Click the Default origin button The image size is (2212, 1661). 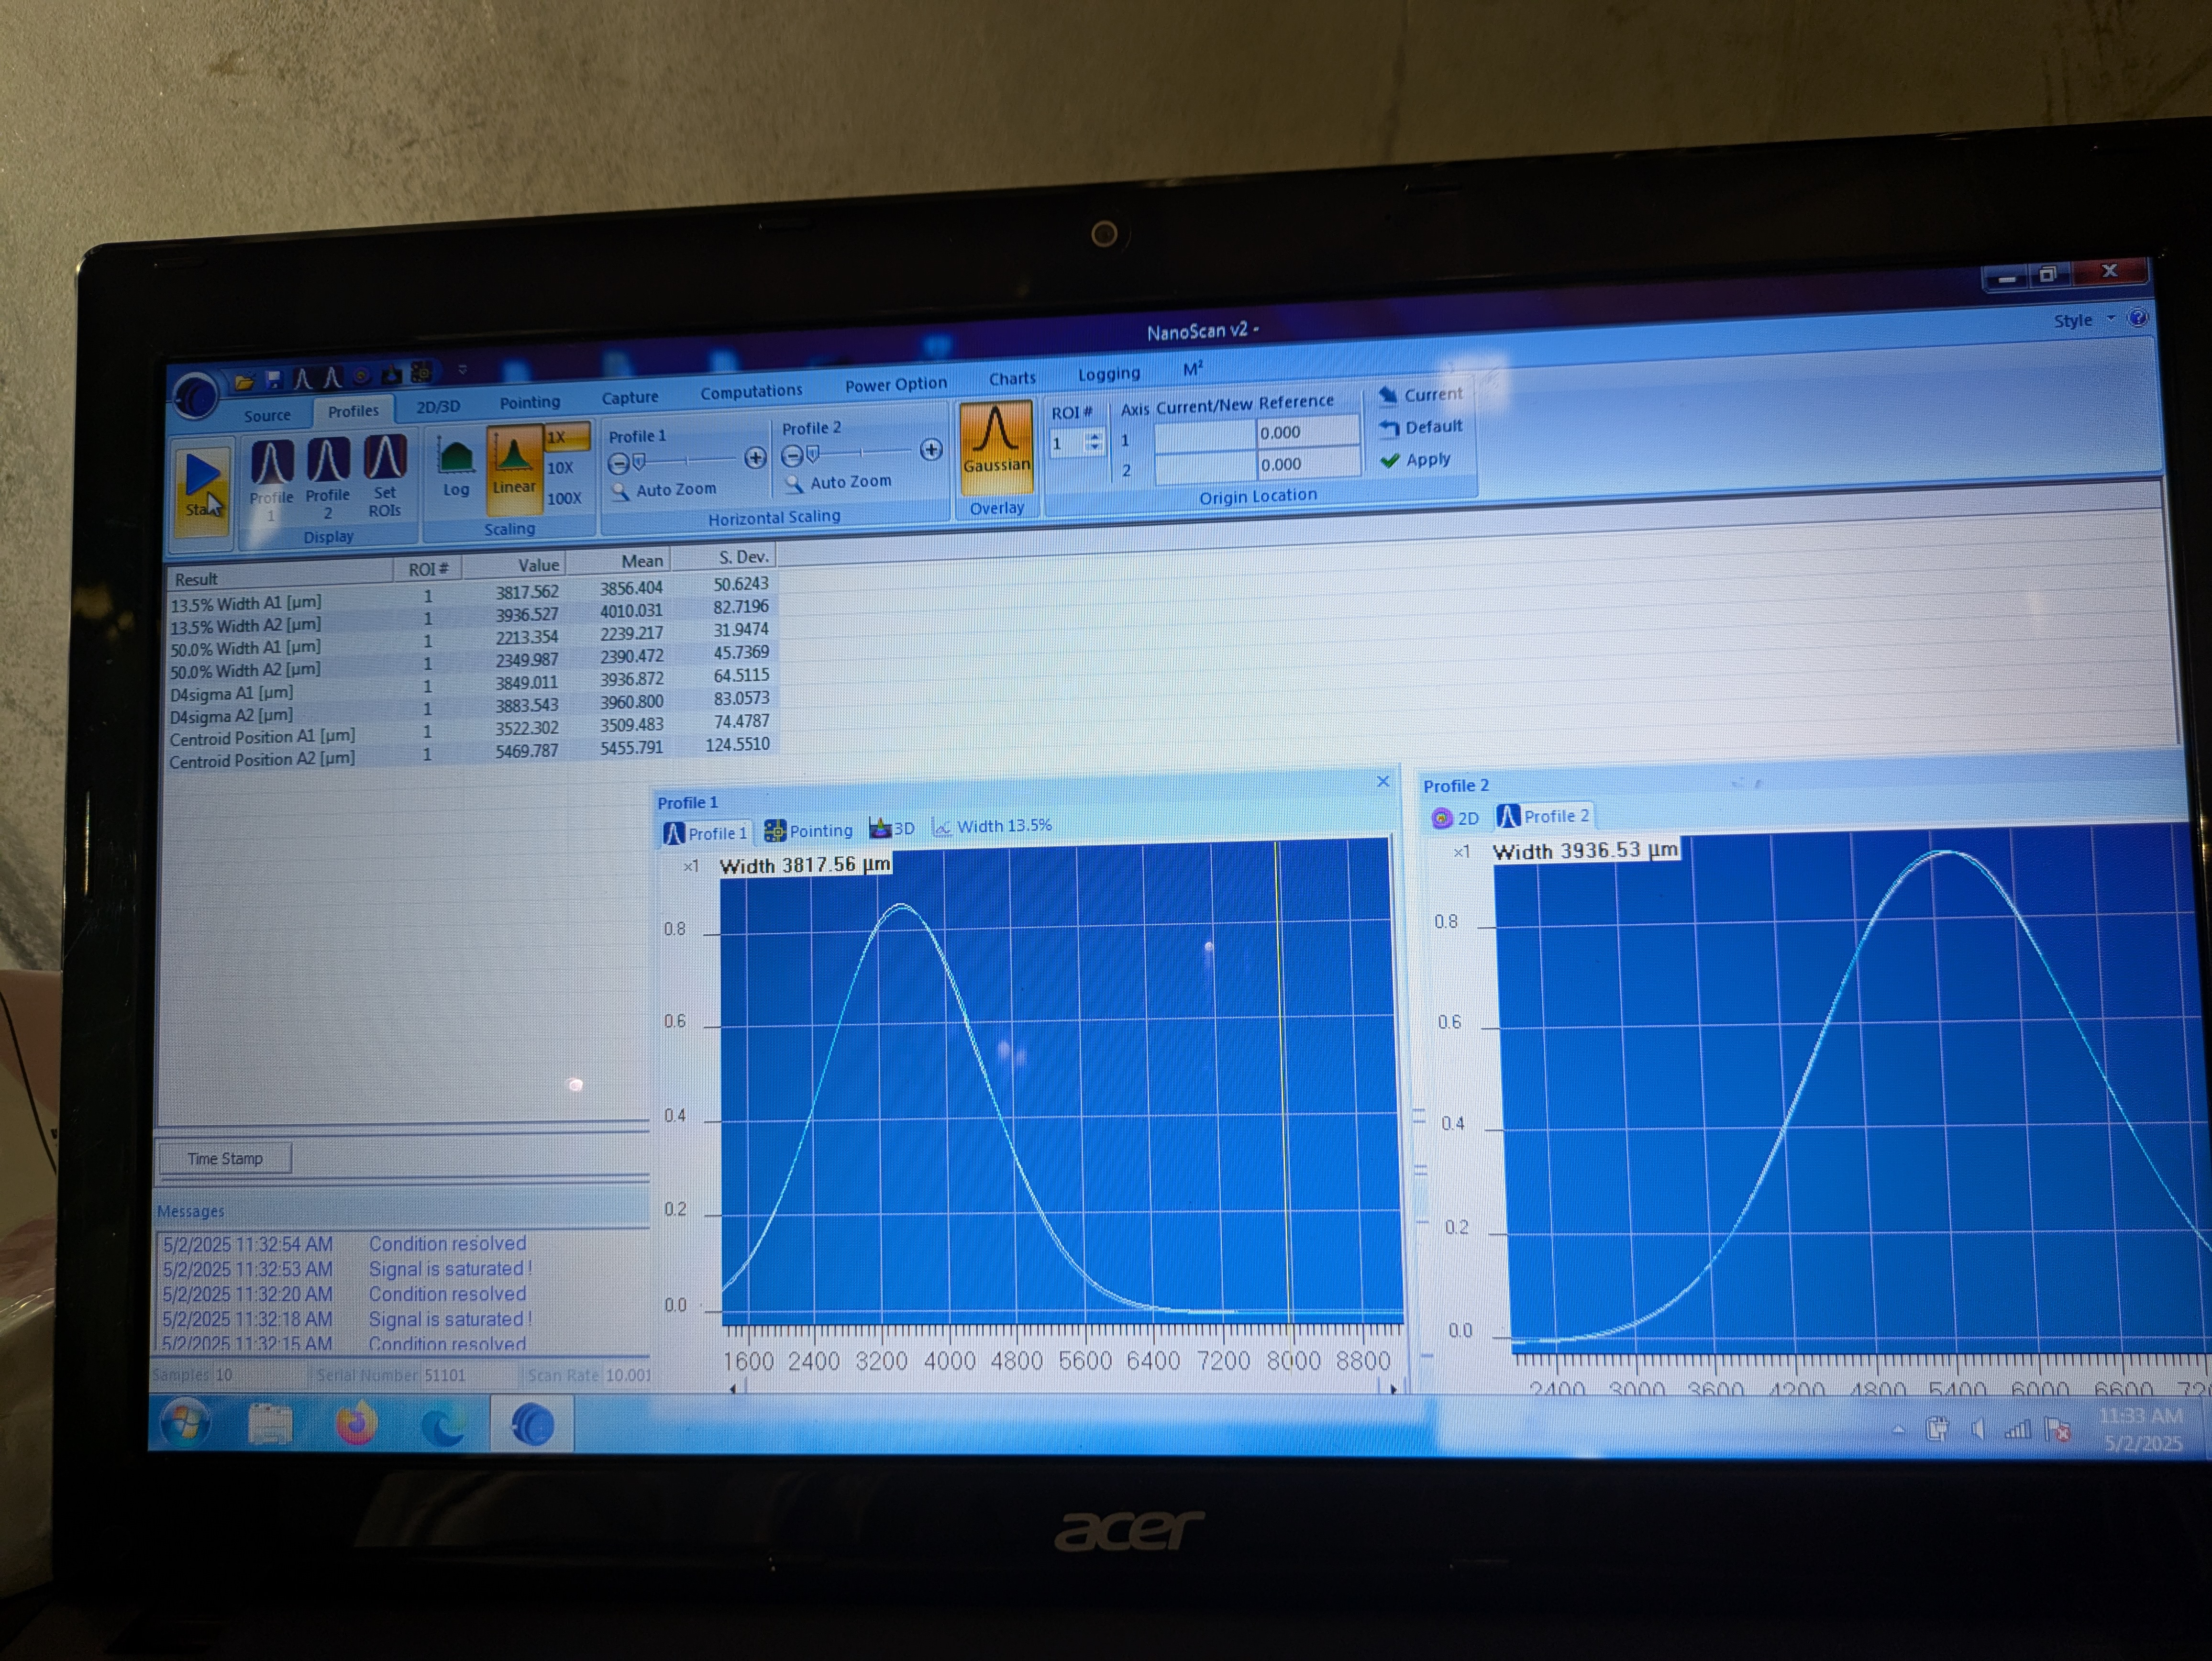[x=1421, y=427]
